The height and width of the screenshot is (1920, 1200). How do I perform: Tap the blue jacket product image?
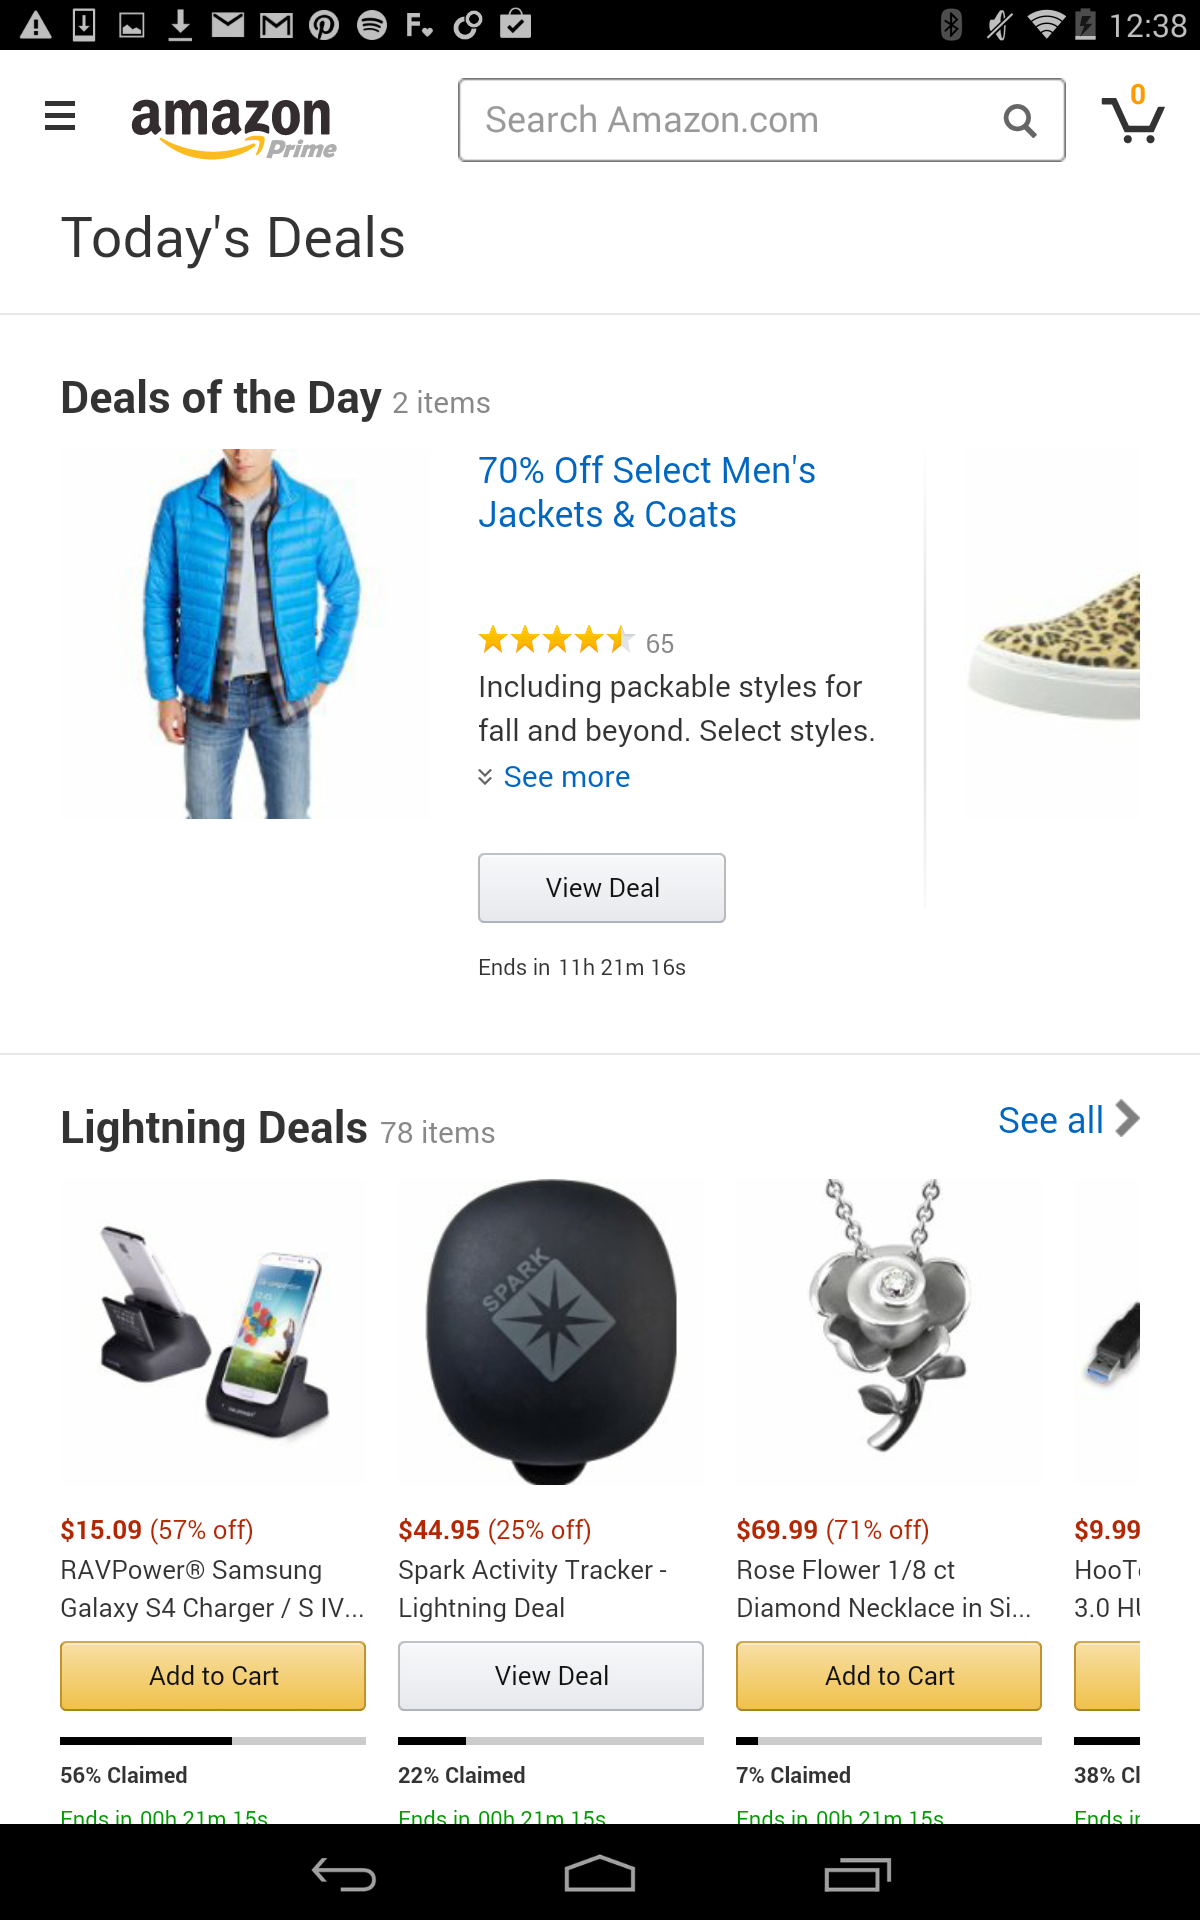coord(246,634)
